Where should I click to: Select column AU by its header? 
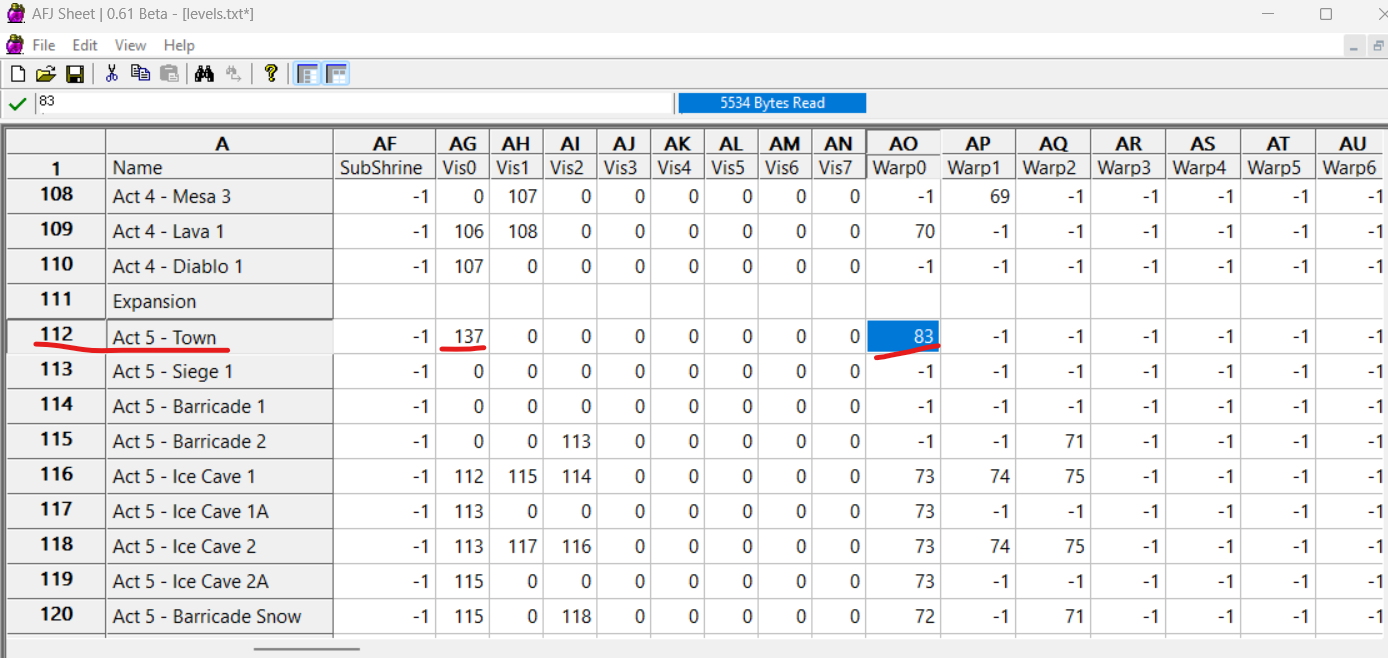click(x=1352, y=143)
